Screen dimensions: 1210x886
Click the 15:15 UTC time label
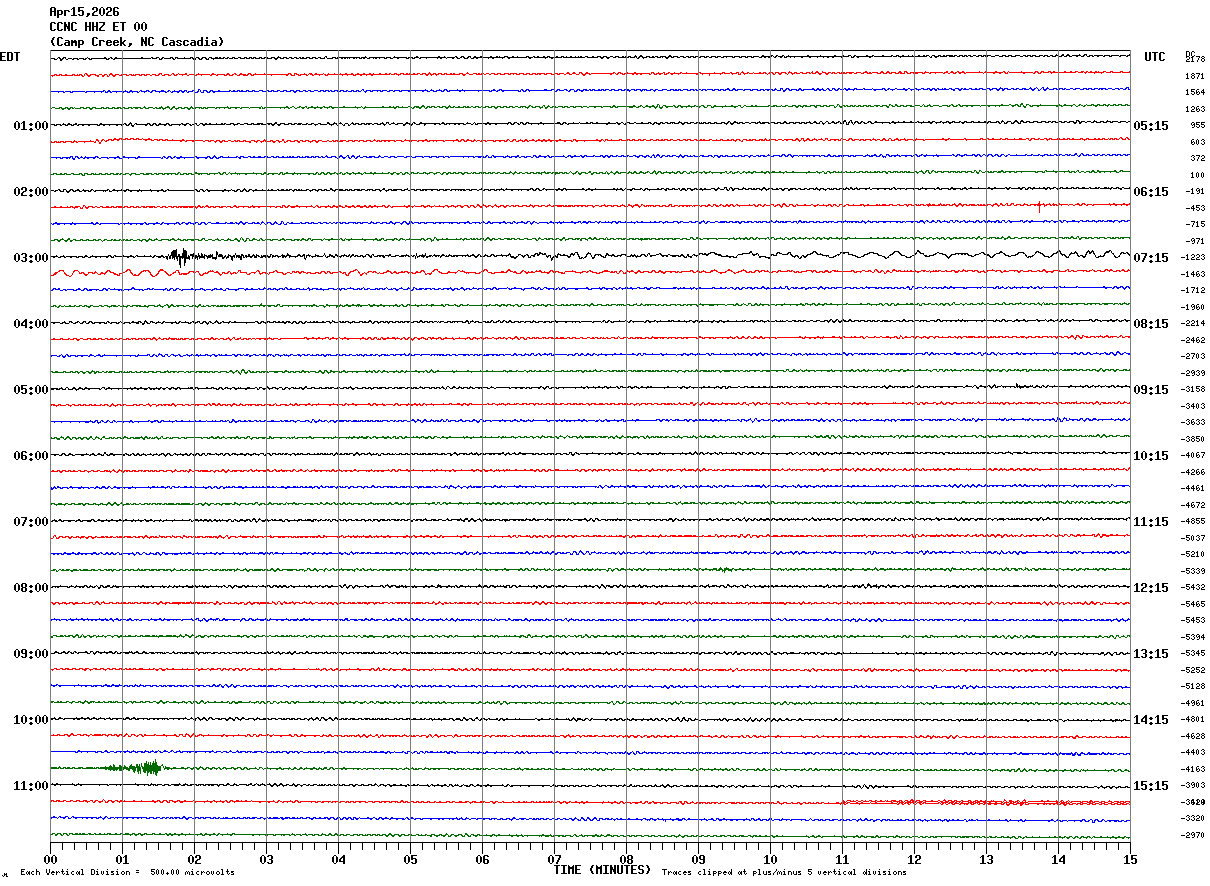[x=1151, y=786]
